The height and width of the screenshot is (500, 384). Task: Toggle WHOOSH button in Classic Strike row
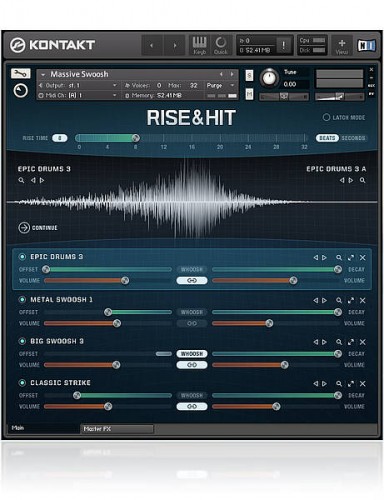tap(192, 395)
